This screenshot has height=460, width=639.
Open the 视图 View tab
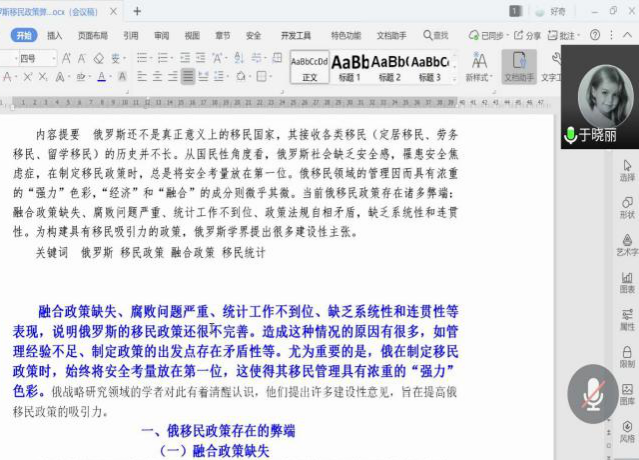pyautogui.click(x=192, y=35)
